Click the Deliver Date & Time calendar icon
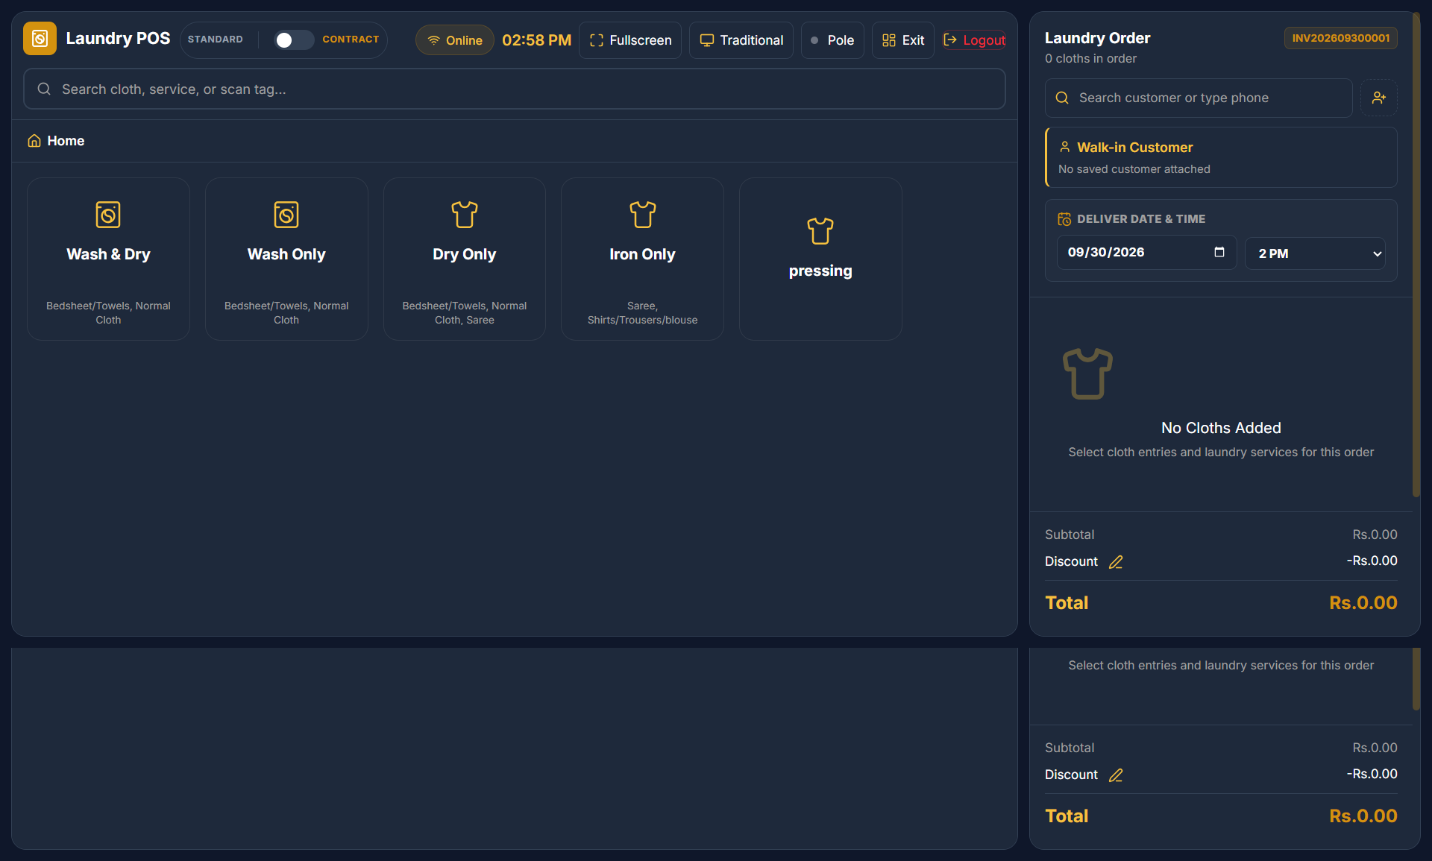The image size is (1432, 861). (1064, 219)
